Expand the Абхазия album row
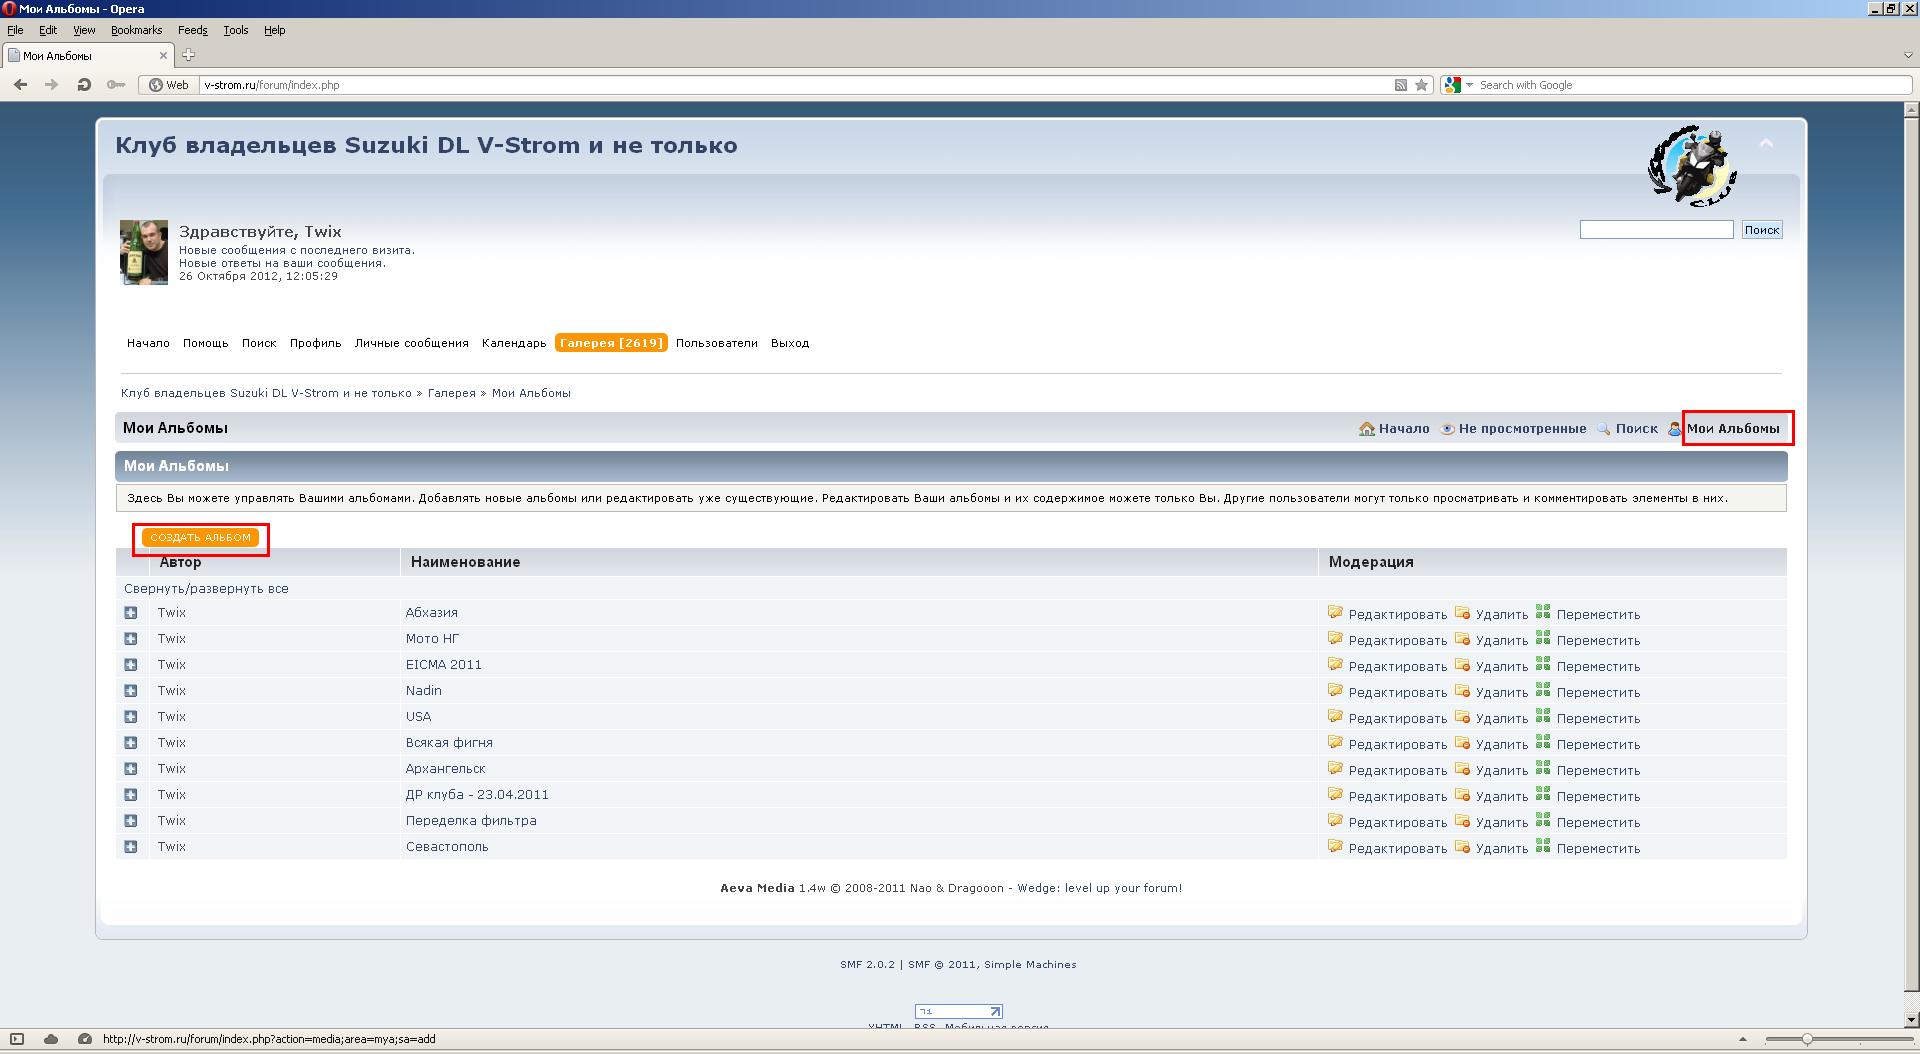1920x1054 pixels. pyautogui.click(x=131, y=613)
